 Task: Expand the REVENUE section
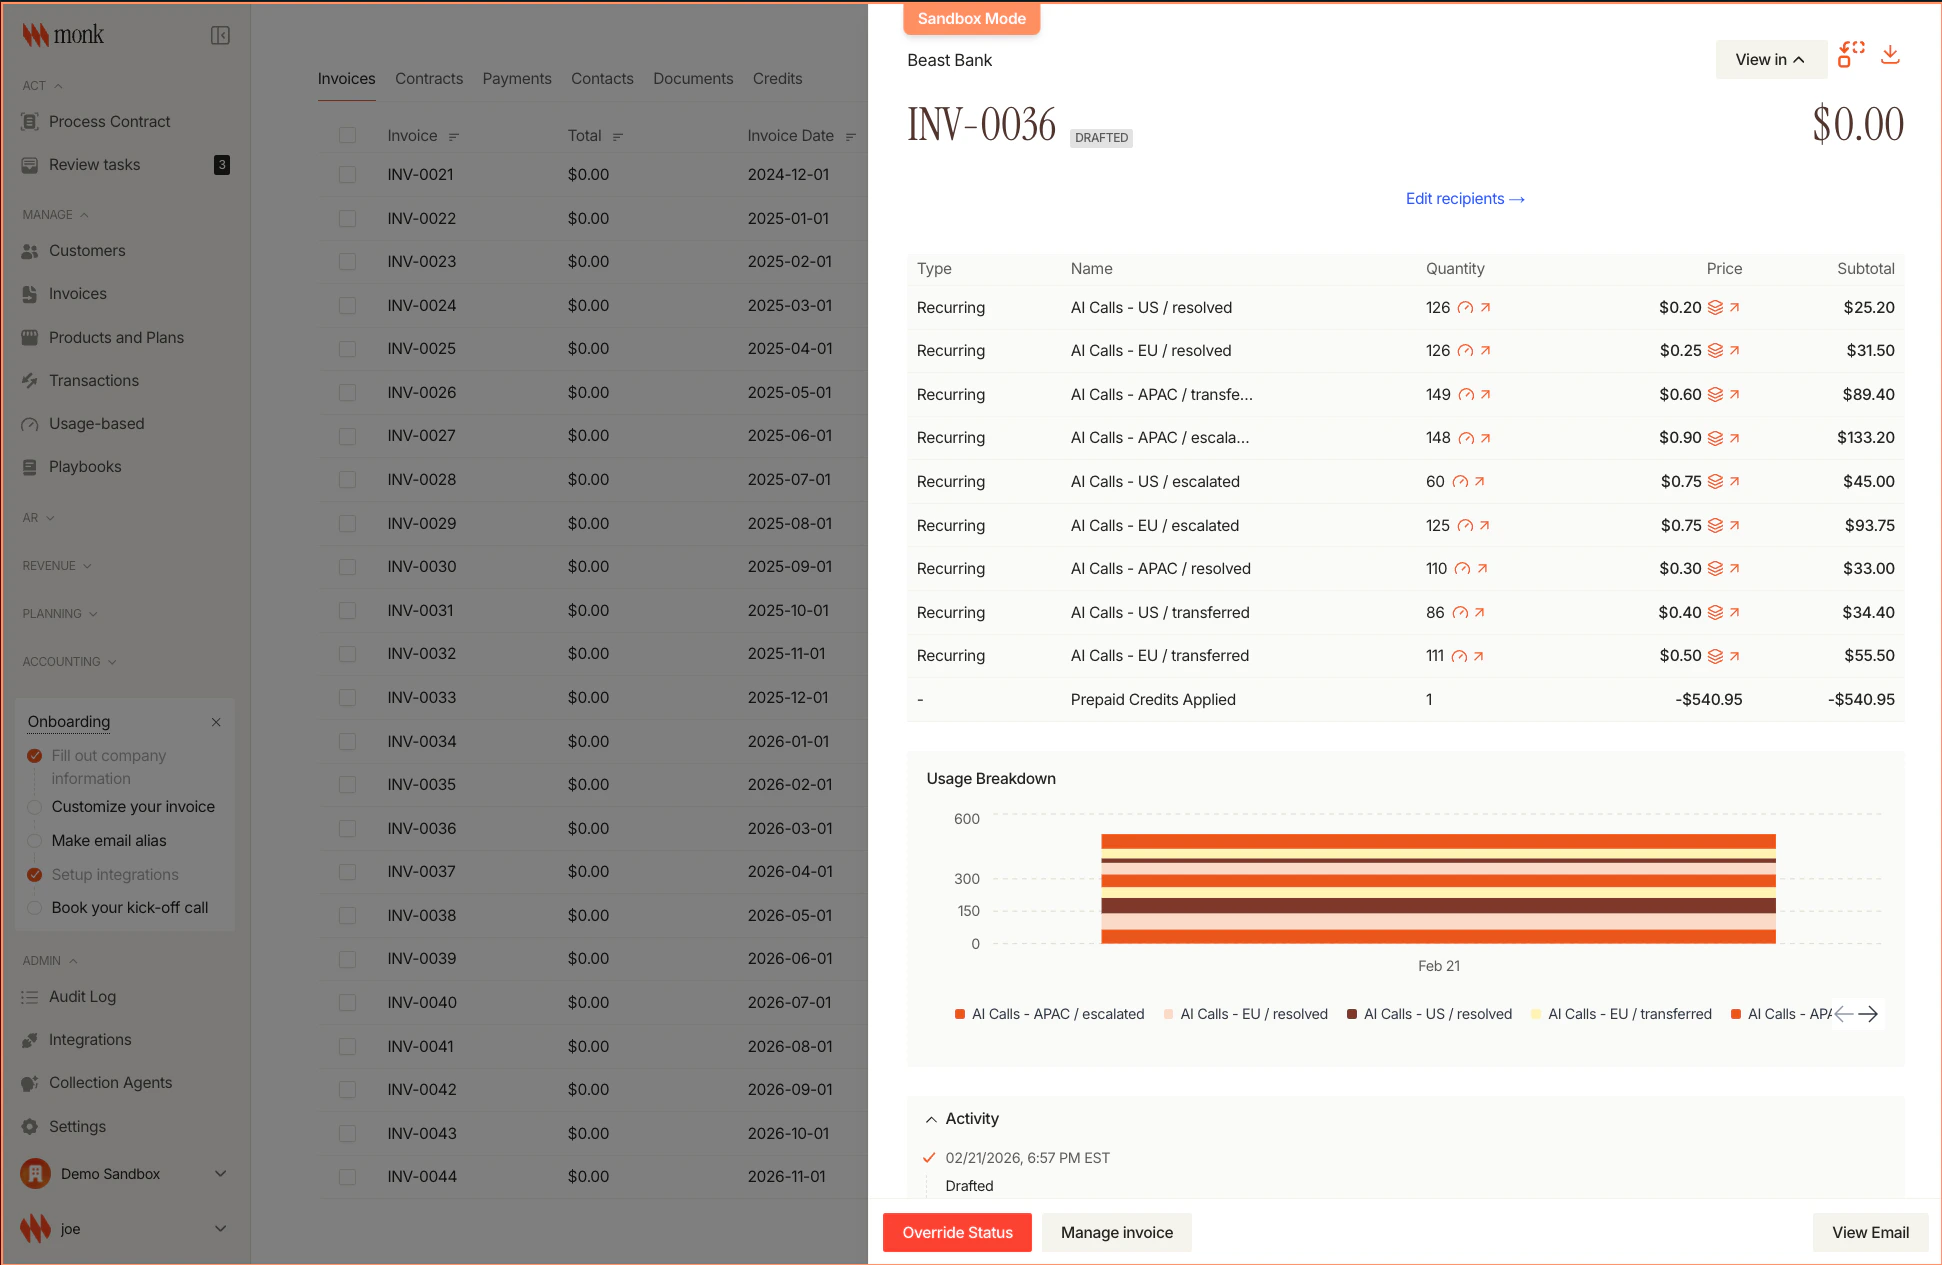(57, 565)
